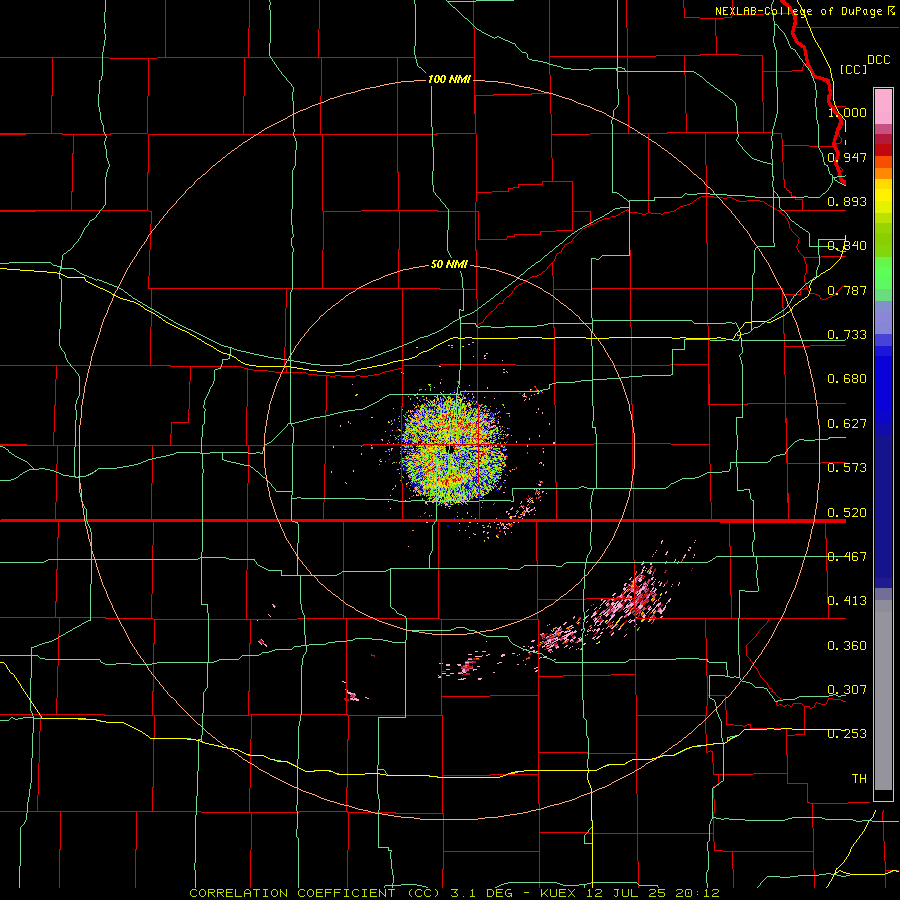The image size is (900, 900).
Task: Click the 0.680 color bar value
Action: click(847, 379)
